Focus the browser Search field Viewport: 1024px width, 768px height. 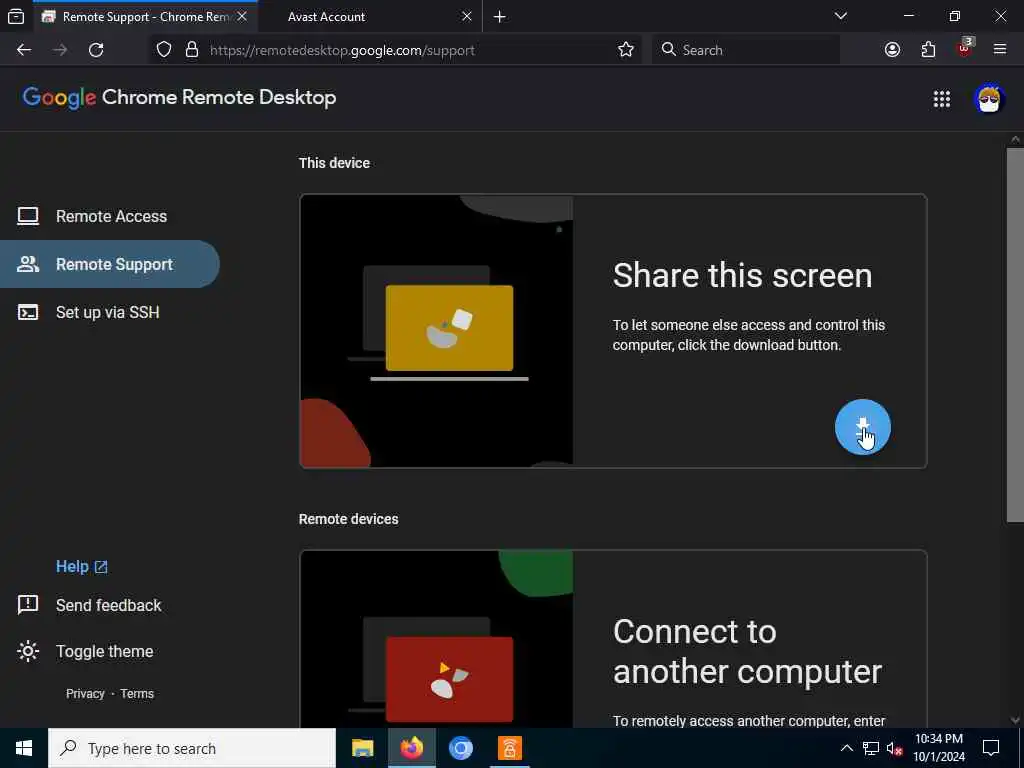pyautogui.click(x=746, y=50)
